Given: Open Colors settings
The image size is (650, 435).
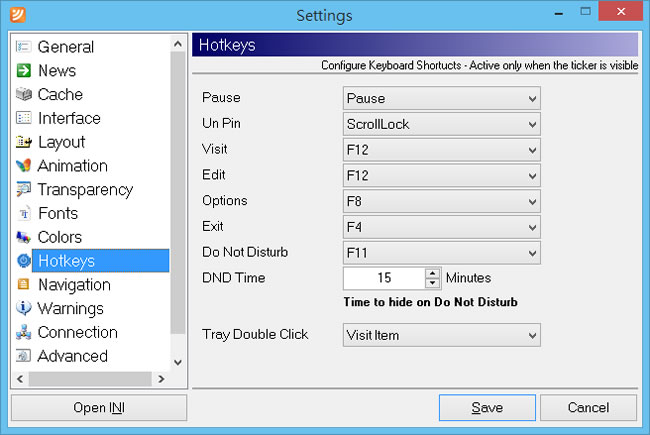Looking at the screenshot, I should point(60,237).
